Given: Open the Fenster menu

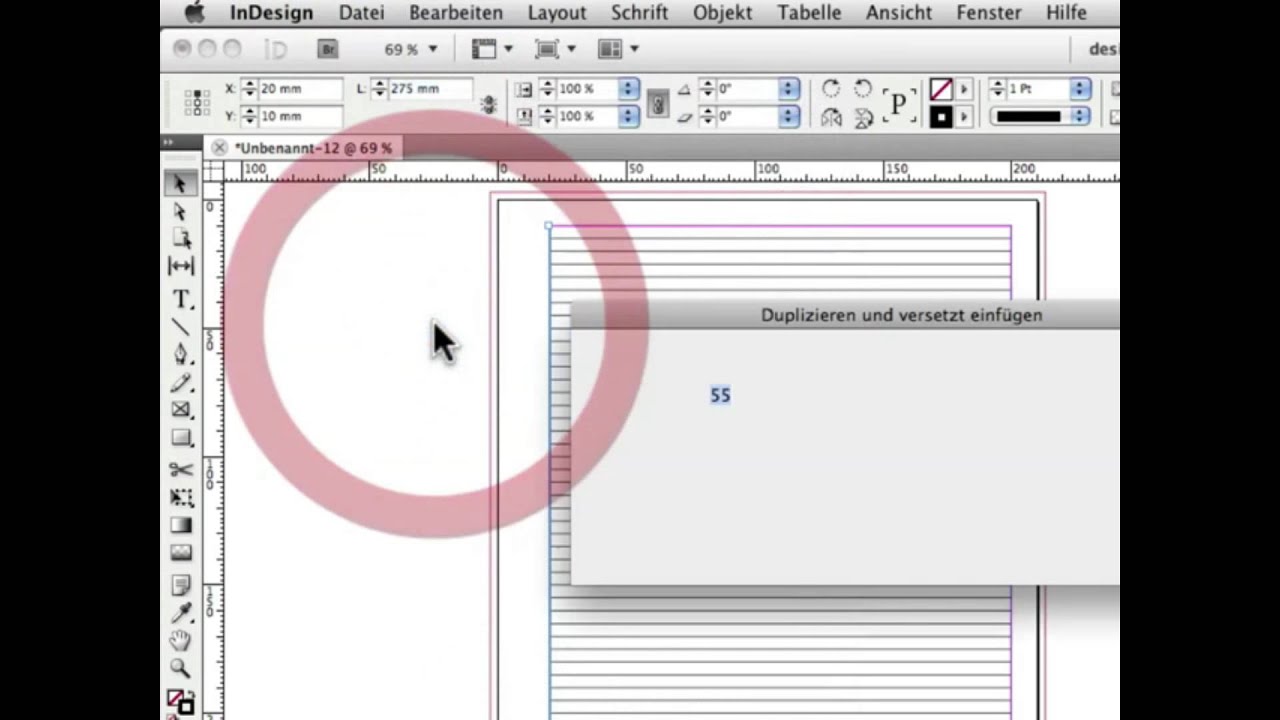Looking at the screenshot, I should (989, 13).
